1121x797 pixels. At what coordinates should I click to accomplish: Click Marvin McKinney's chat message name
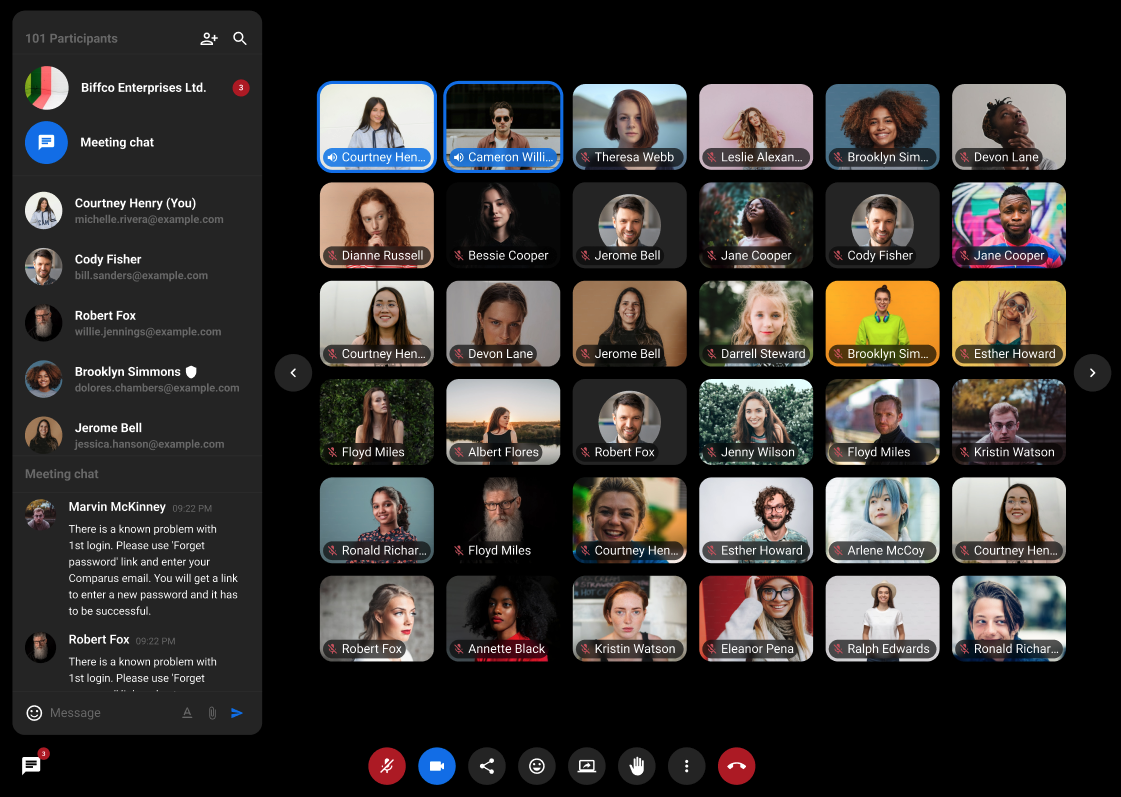(117, 507)
